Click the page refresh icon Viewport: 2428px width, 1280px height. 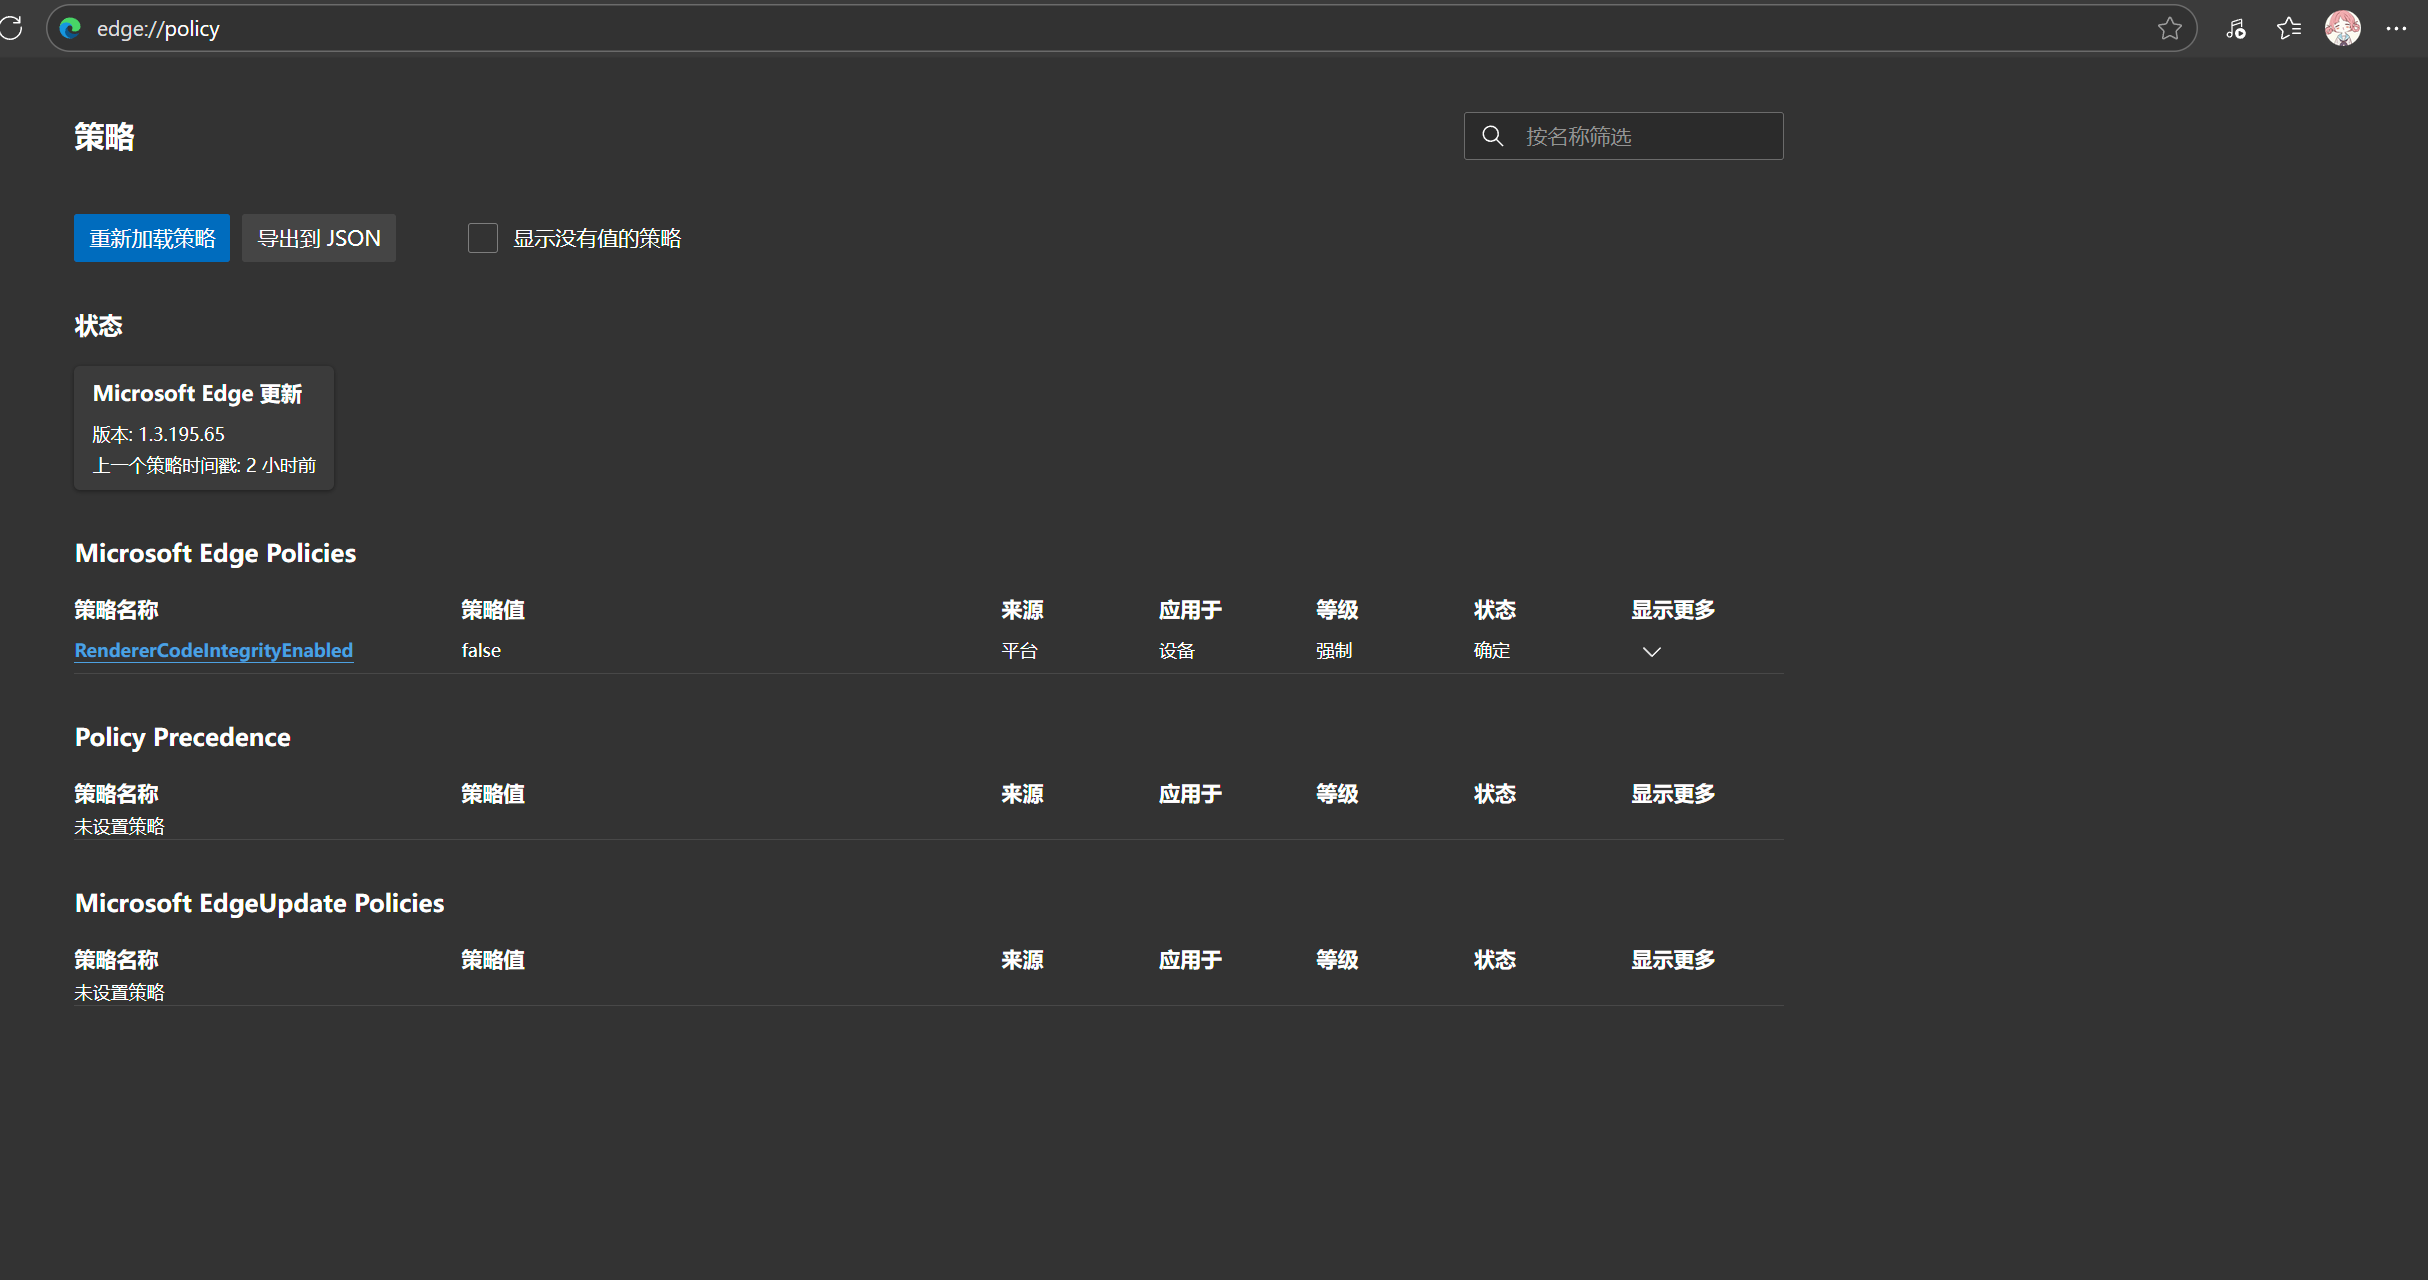(11, 28)
